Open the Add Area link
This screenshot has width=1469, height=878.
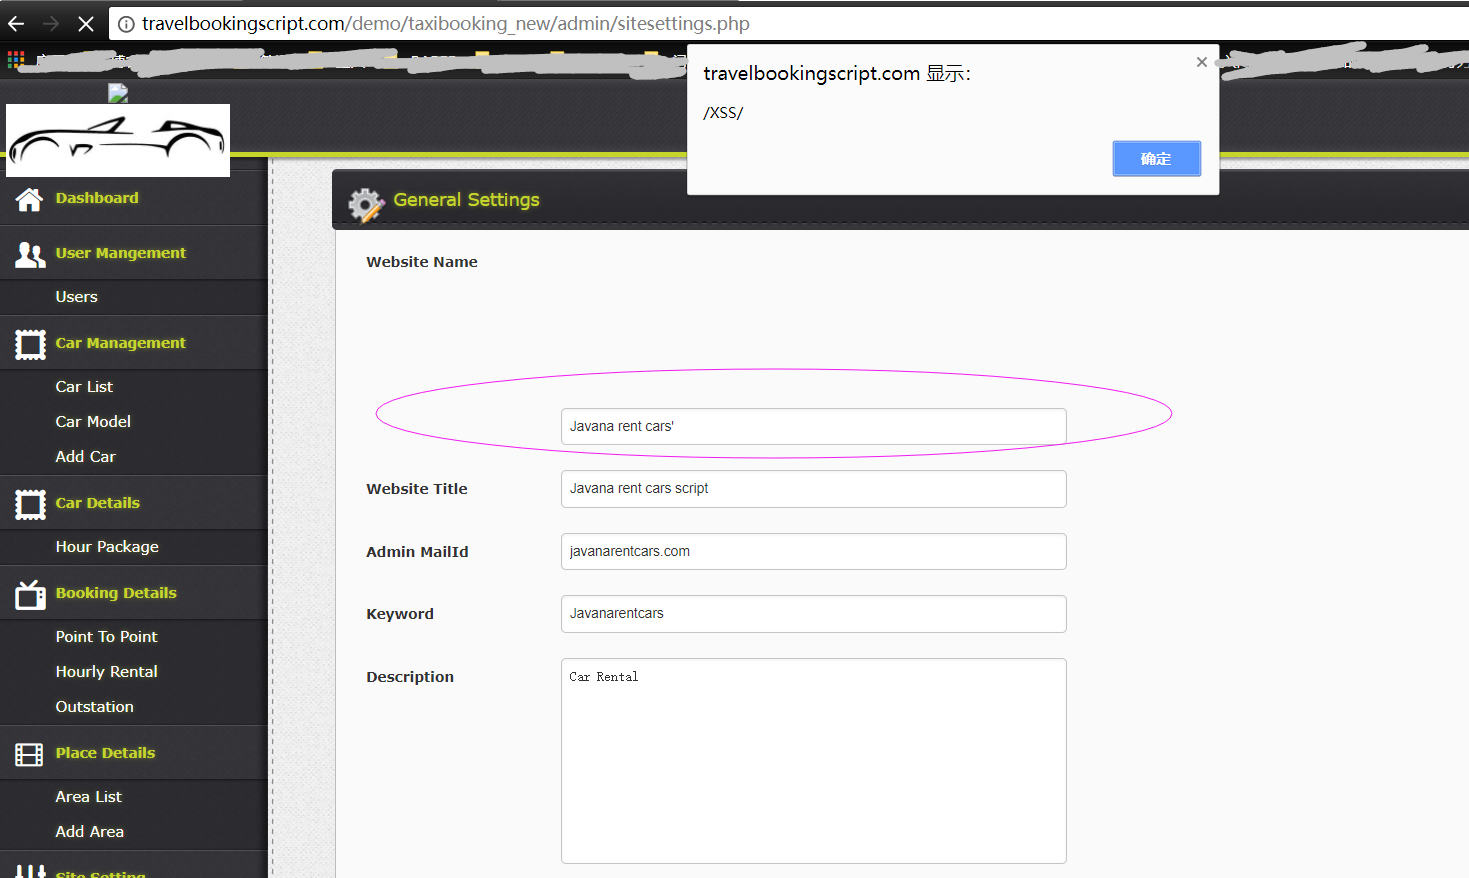tap(90, 832)
